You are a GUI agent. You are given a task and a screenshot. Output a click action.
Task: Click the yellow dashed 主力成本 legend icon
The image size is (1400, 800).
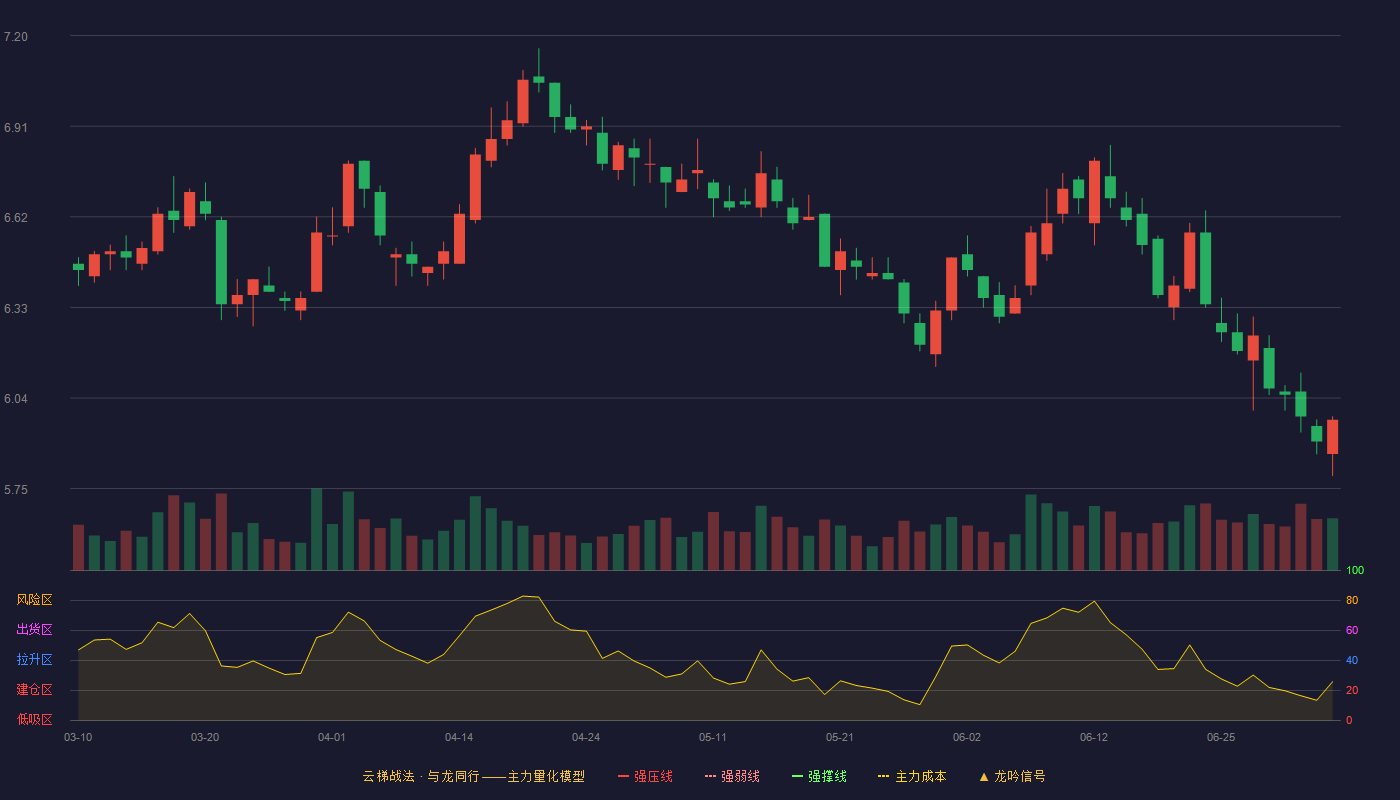[x=884, y=776]
